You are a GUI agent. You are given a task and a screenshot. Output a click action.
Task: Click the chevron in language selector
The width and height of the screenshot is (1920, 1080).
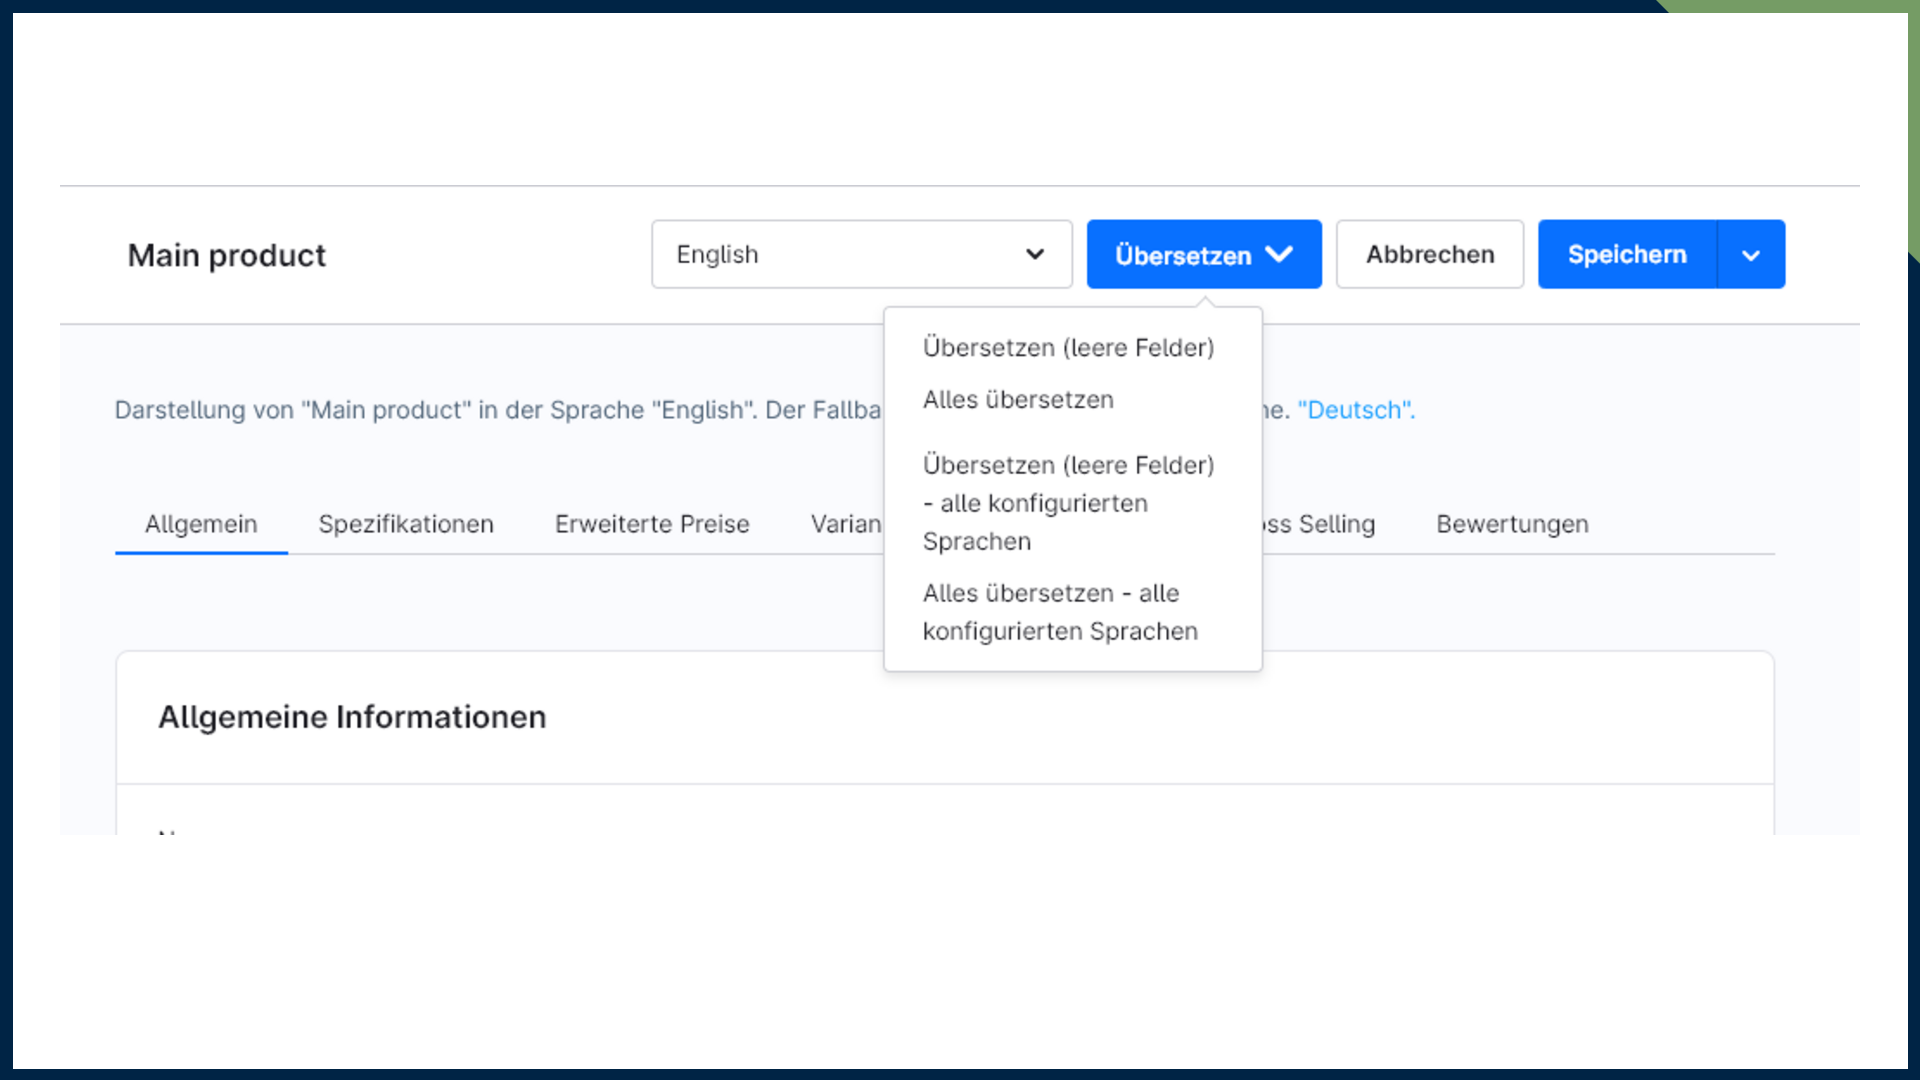1035,254
